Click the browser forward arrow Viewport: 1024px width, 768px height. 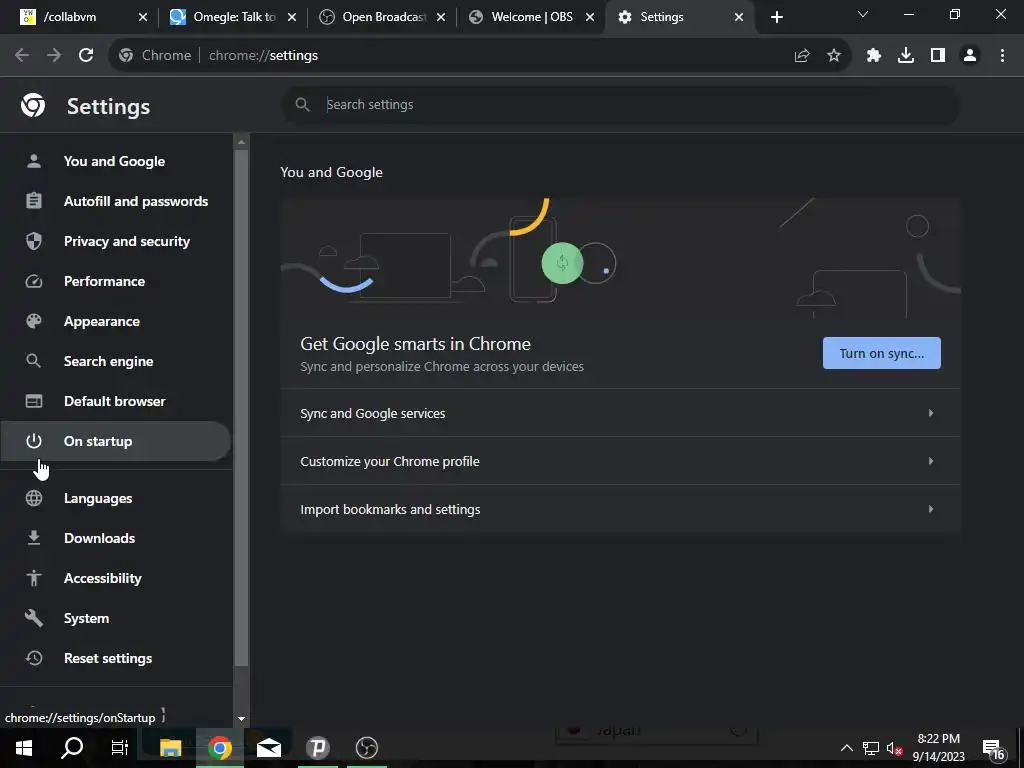54,56
